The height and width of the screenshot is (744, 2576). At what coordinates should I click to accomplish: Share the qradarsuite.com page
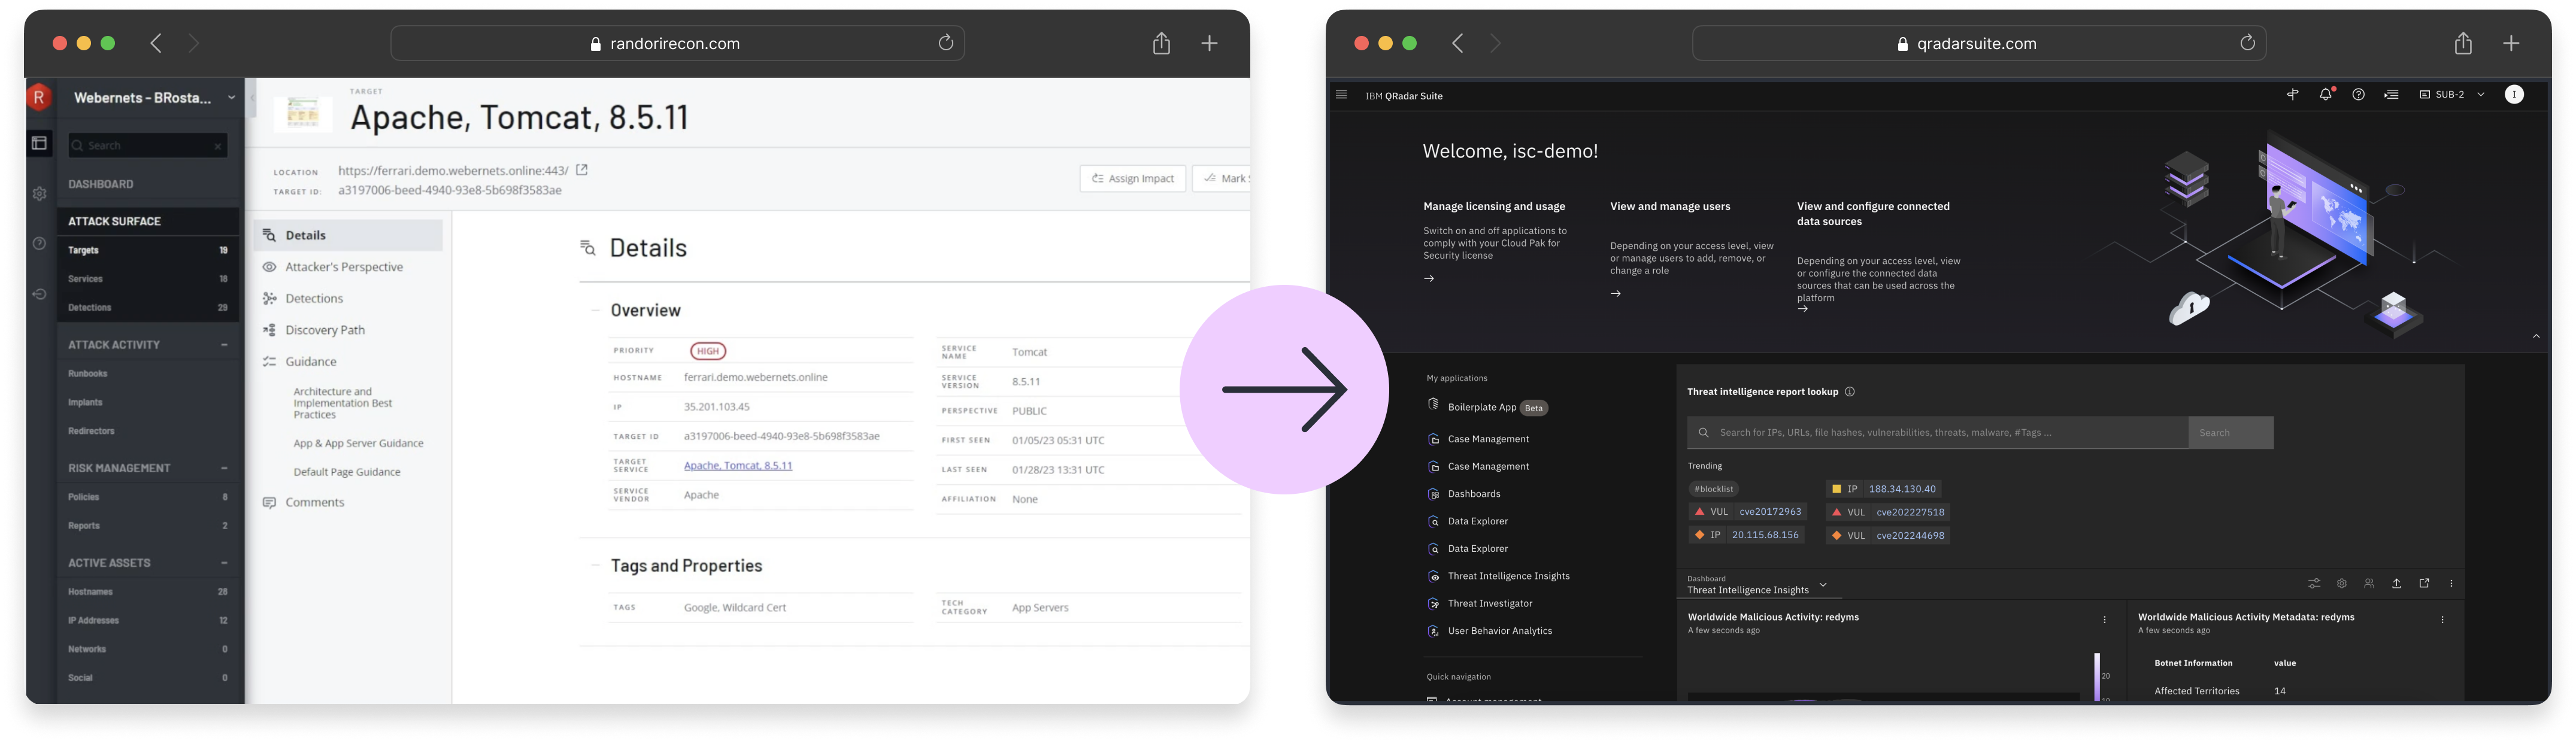coord(2463,43)
